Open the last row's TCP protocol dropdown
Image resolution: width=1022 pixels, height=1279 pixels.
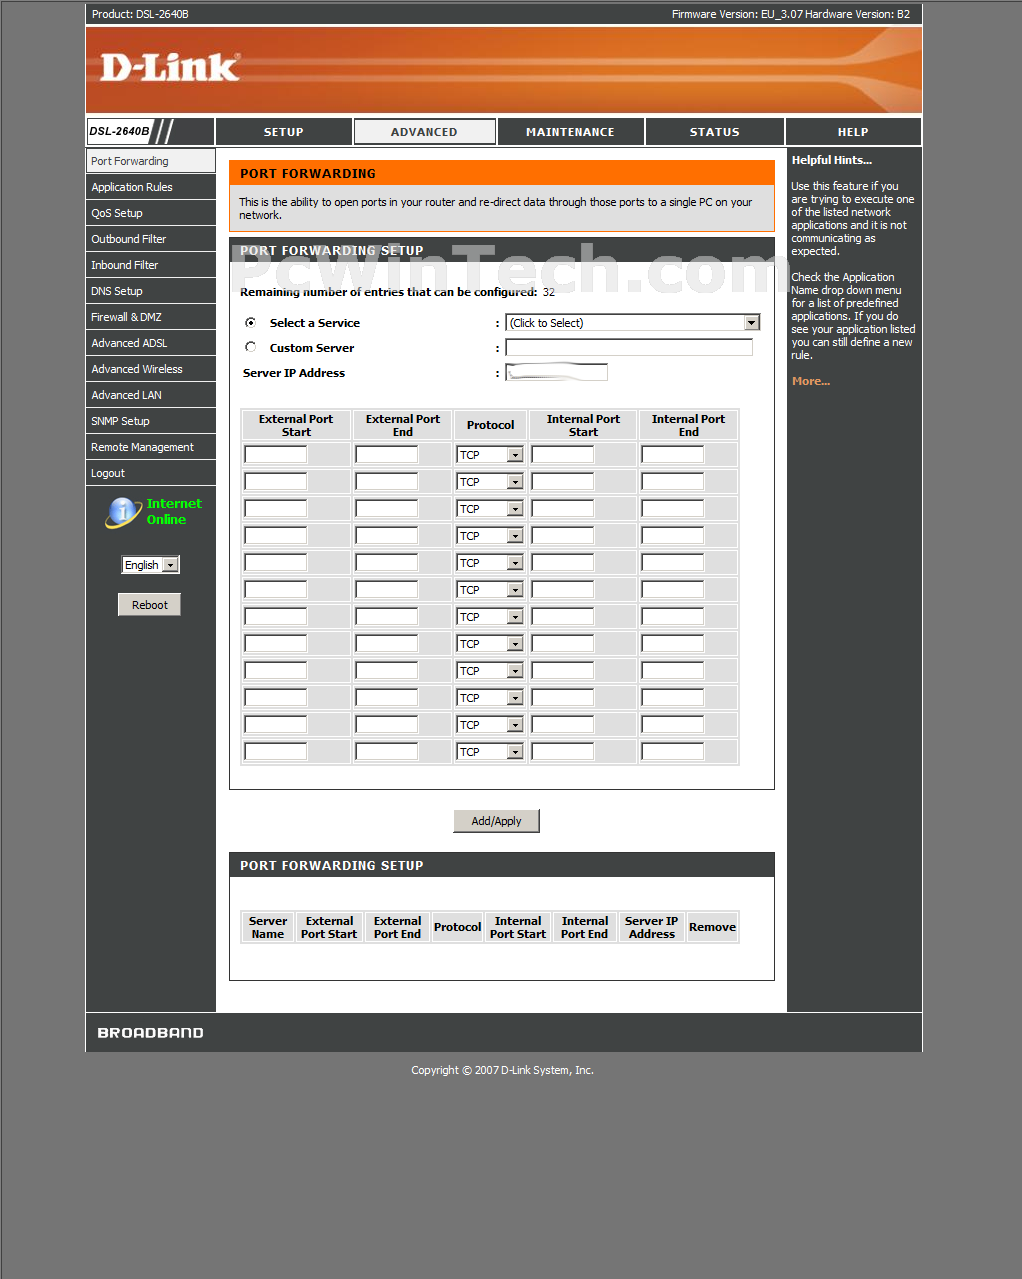click(x=490, y=752)
